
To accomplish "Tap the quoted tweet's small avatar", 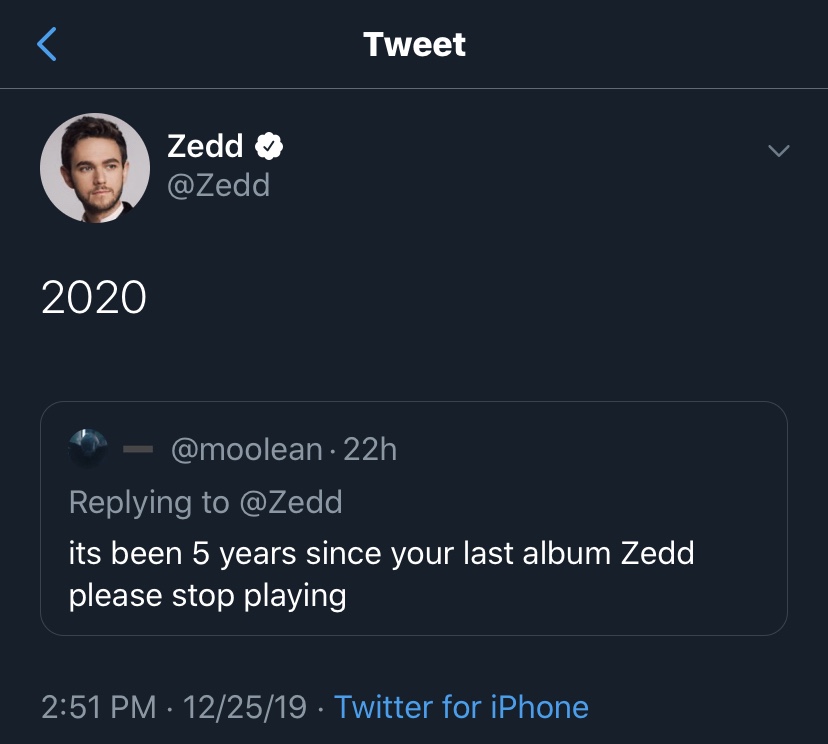I will [89, 449].
